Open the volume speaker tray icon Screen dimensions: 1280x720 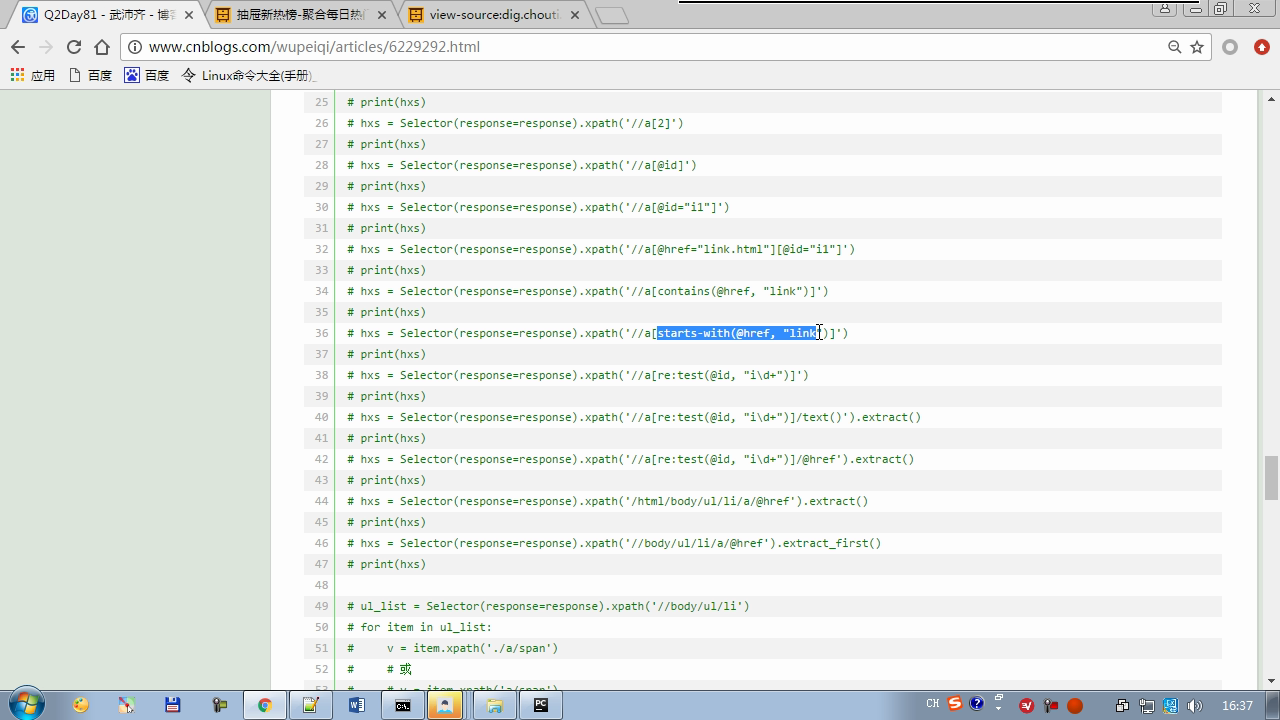point(1195,706)
